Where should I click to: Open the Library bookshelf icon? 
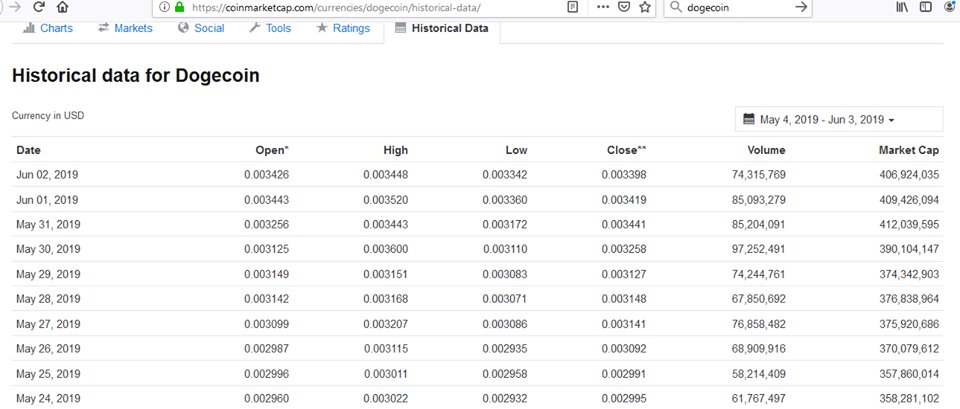pyautogui.click(x=902, y=7)
